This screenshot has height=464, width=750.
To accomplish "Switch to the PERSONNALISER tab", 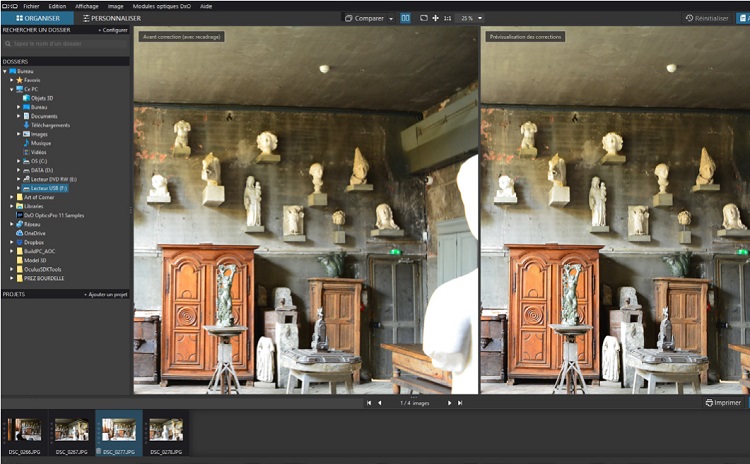I will coord(110,18).
